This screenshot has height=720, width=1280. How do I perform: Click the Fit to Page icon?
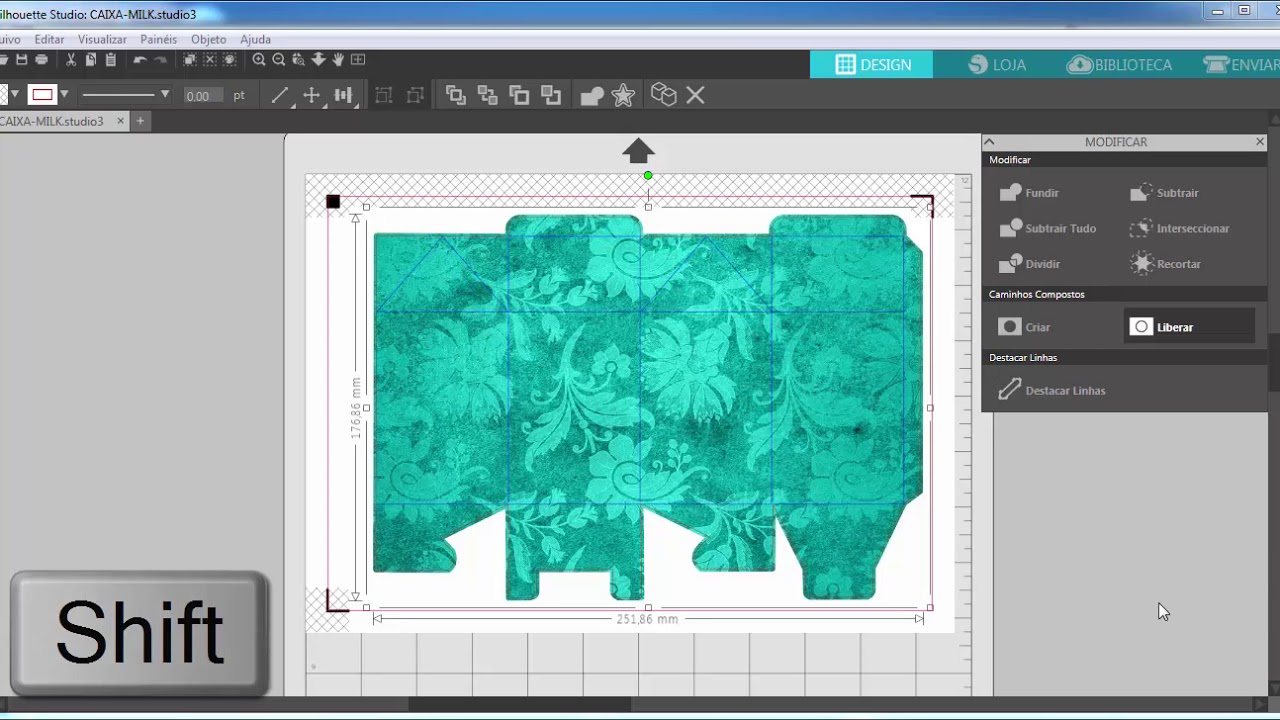click(358, 60)
